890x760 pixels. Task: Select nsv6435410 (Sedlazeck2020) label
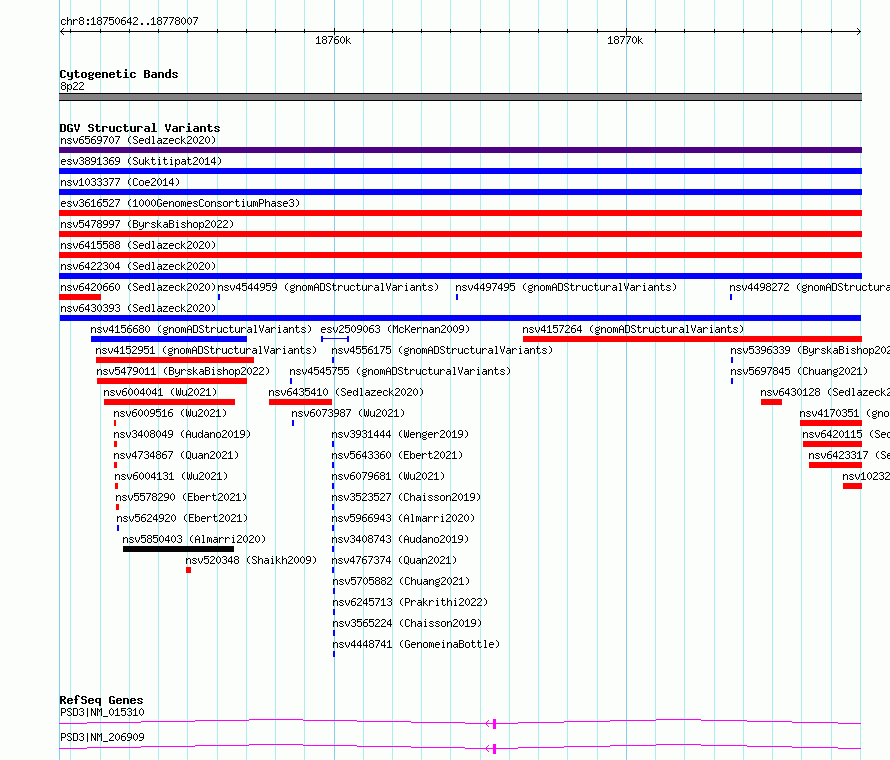(x=346, y=392)
